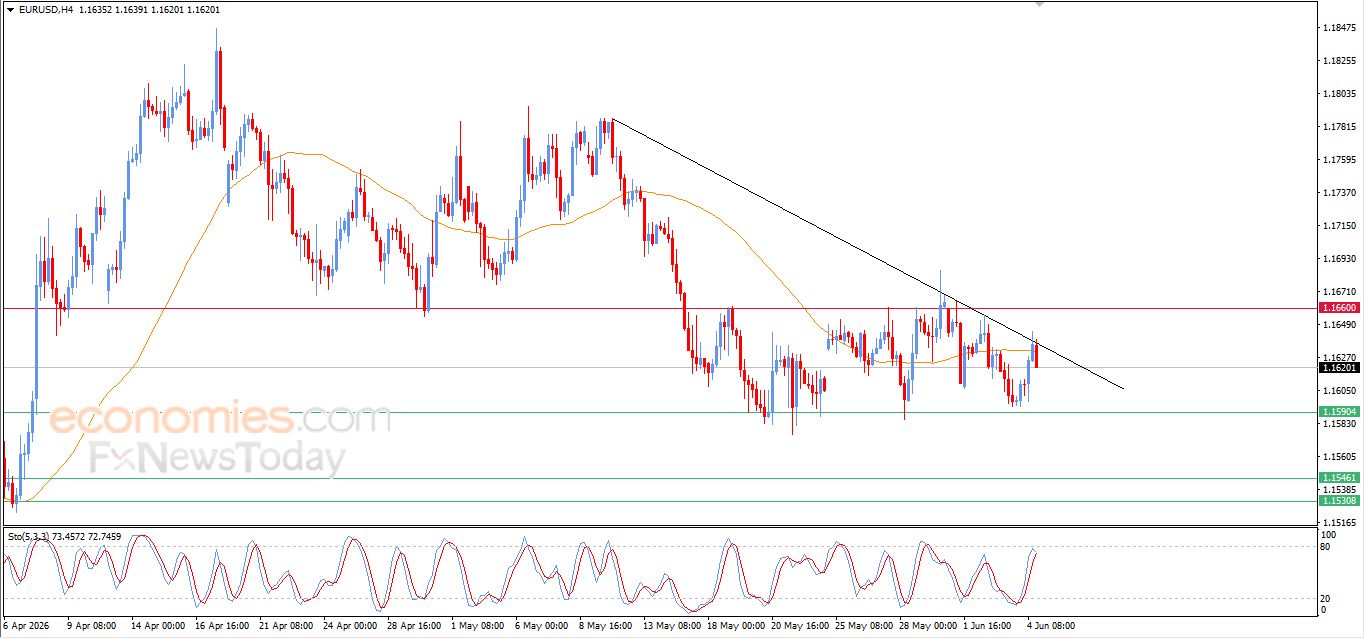
Task: Click the 6 Apr 2026 date label
Action: [28, 626]
